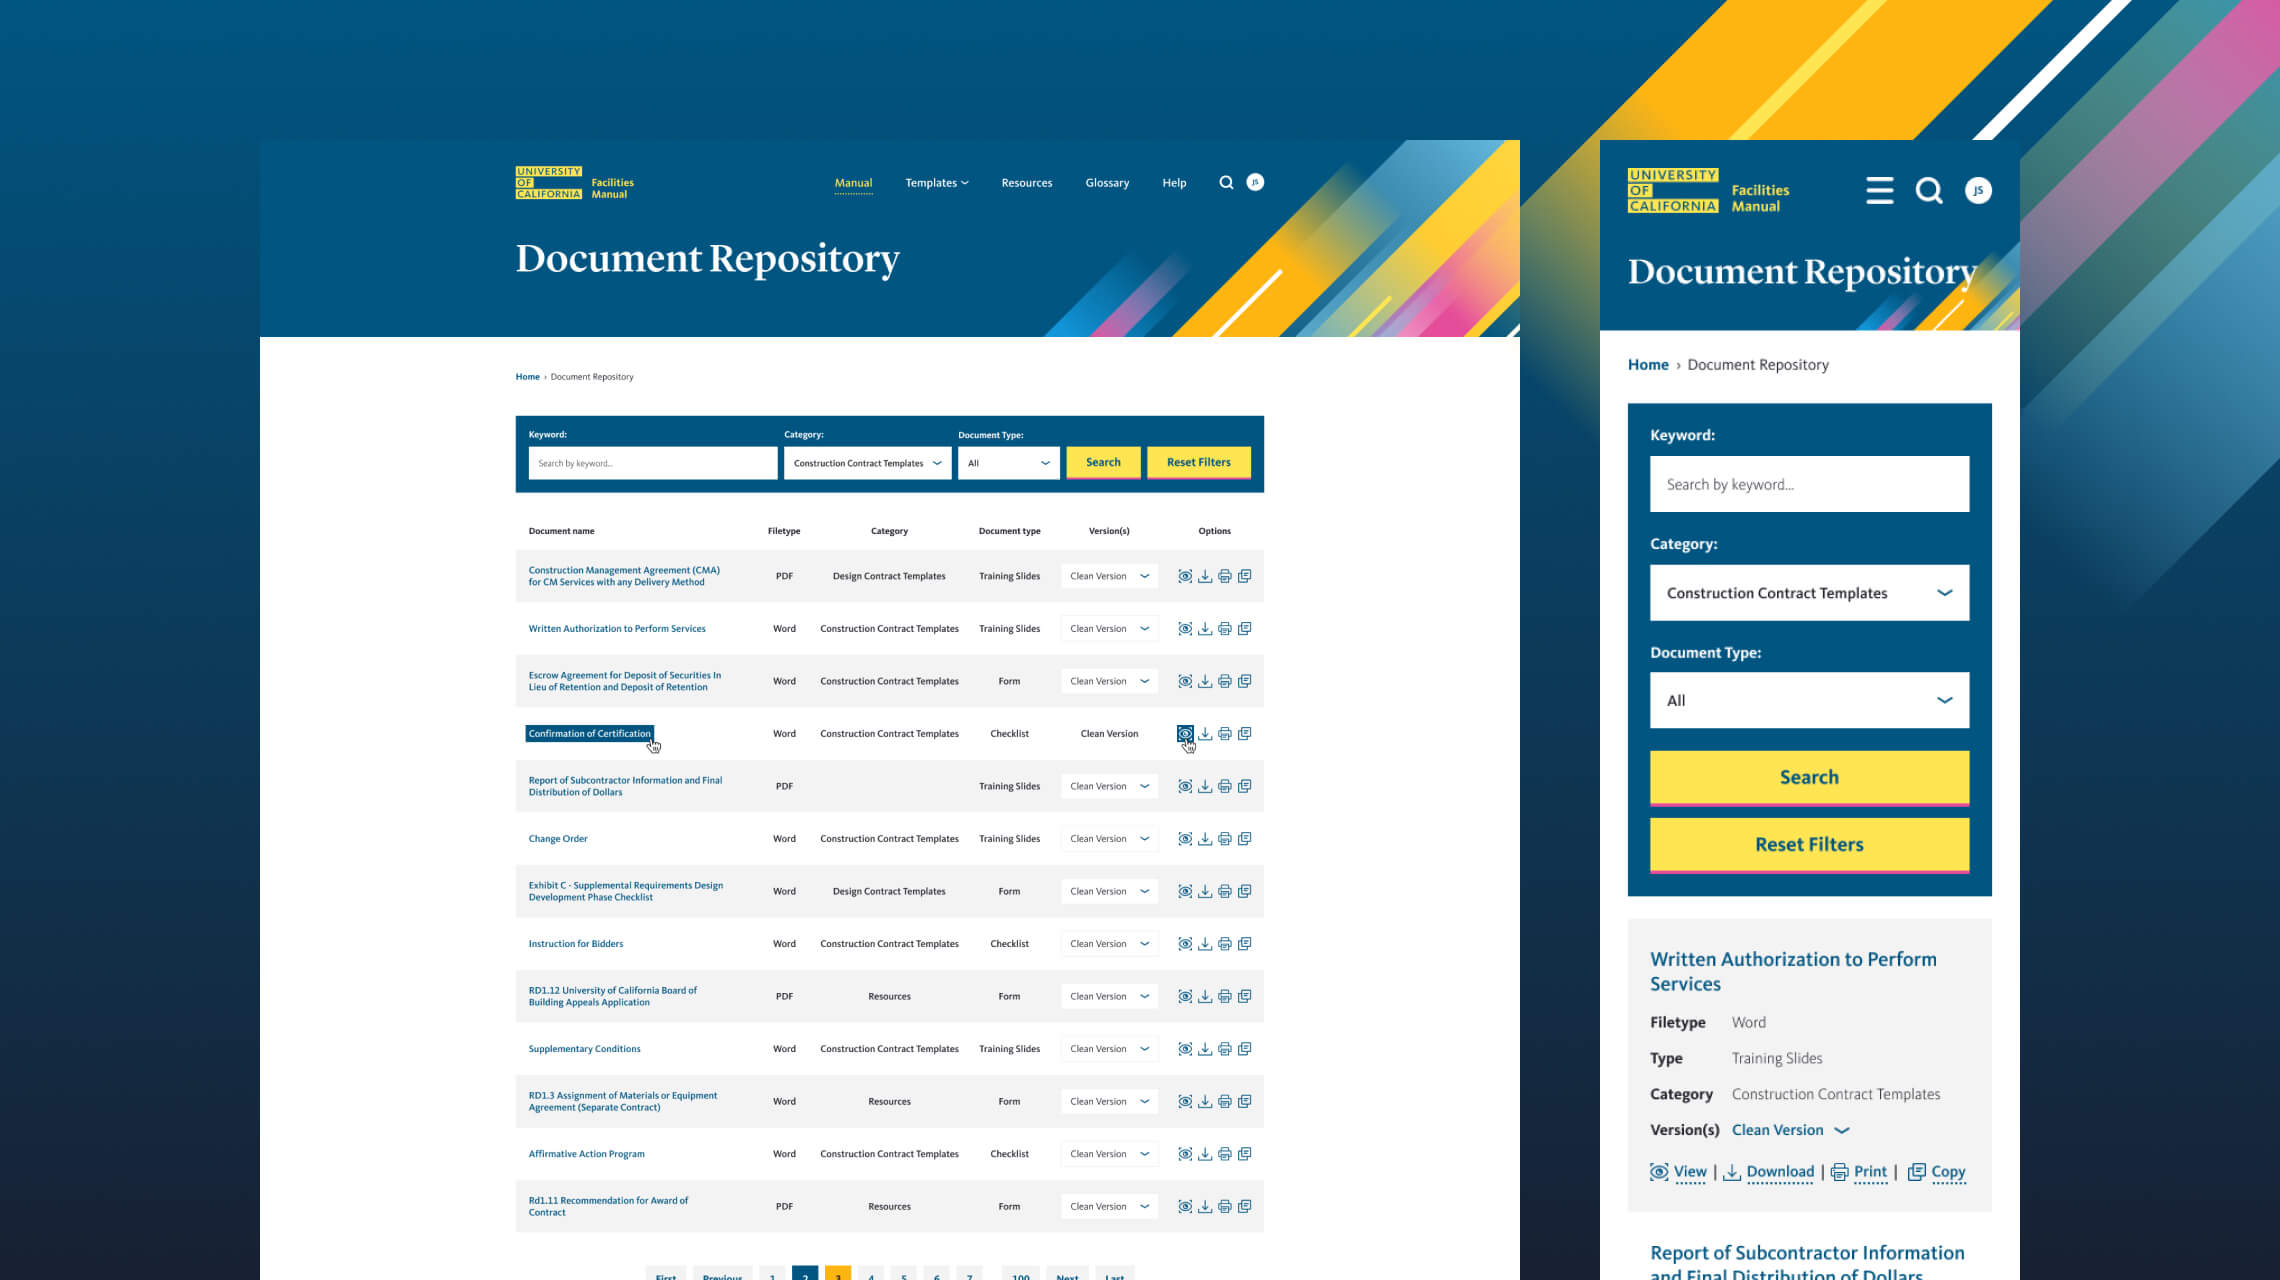Click the JS user avatar icon
Screen dimensions: 2280x1280
(x=1255, y=182)
